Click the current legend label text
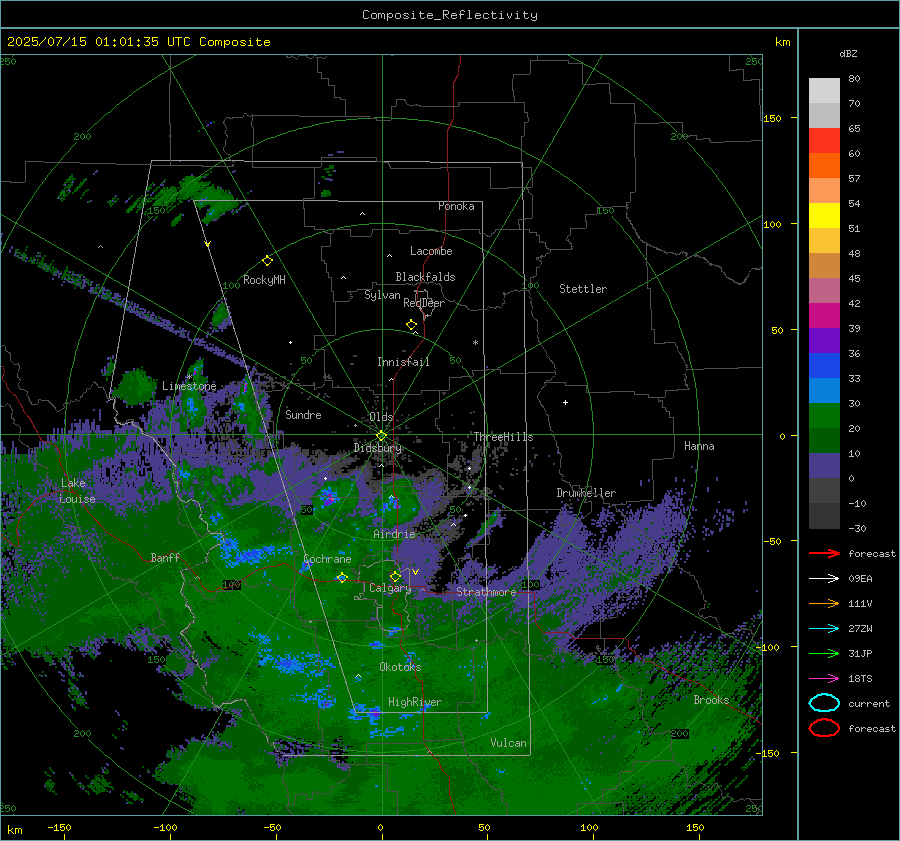 [x=869, y=703]
